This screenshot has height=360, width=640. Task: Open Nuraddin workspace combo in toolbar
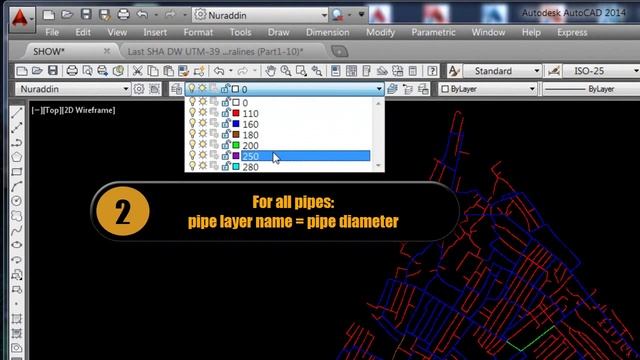[72, 89]
